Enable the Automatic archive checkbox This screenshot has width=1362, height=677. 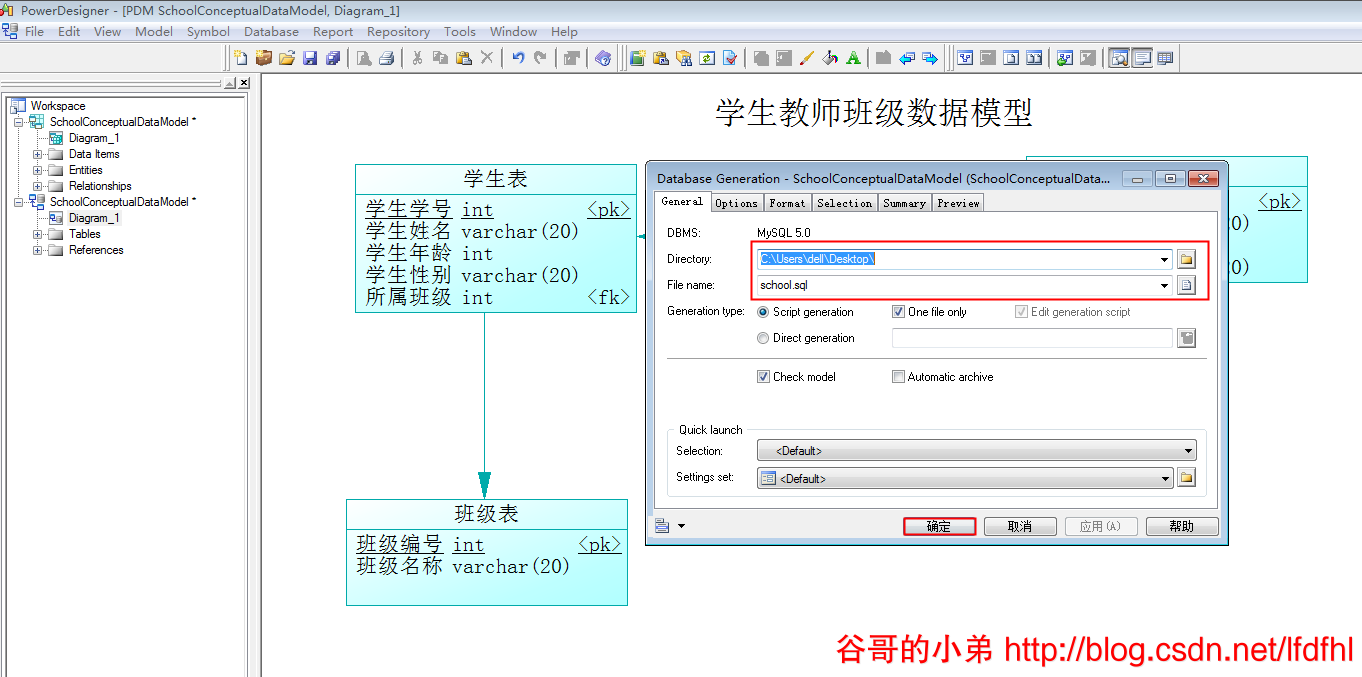898,376
